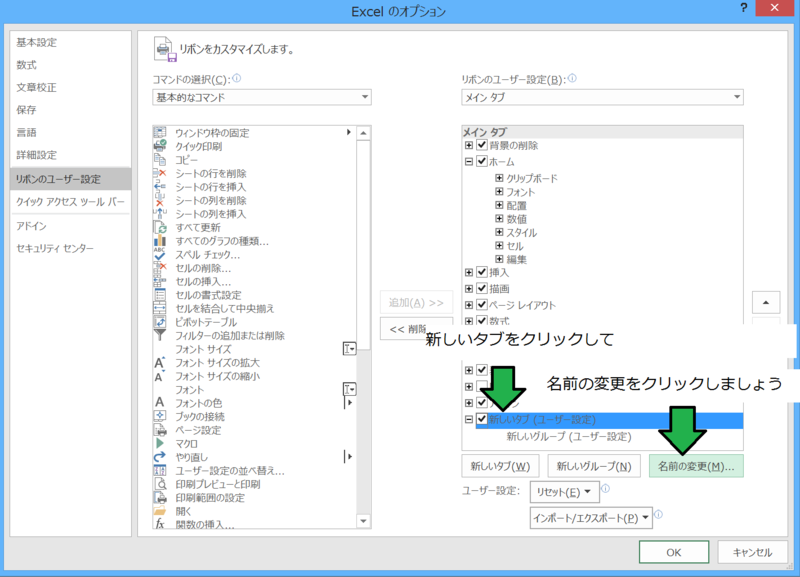Toggle the 数式 tab checkbox
The image size is (800, 577).
(x=482, y=320)
